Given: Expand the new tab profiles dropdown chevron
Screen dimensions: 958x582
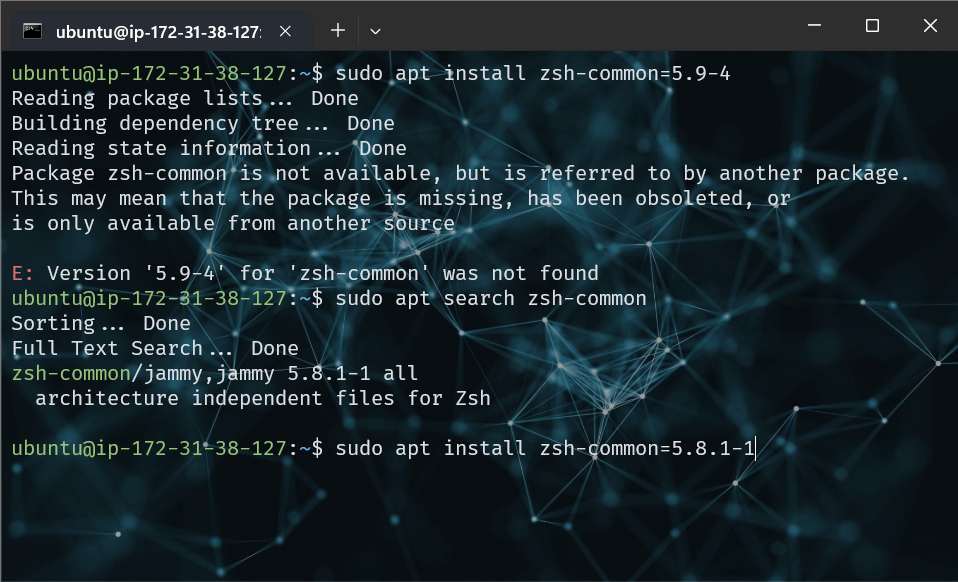Looking at the screenshot, I should coord(375,30).
